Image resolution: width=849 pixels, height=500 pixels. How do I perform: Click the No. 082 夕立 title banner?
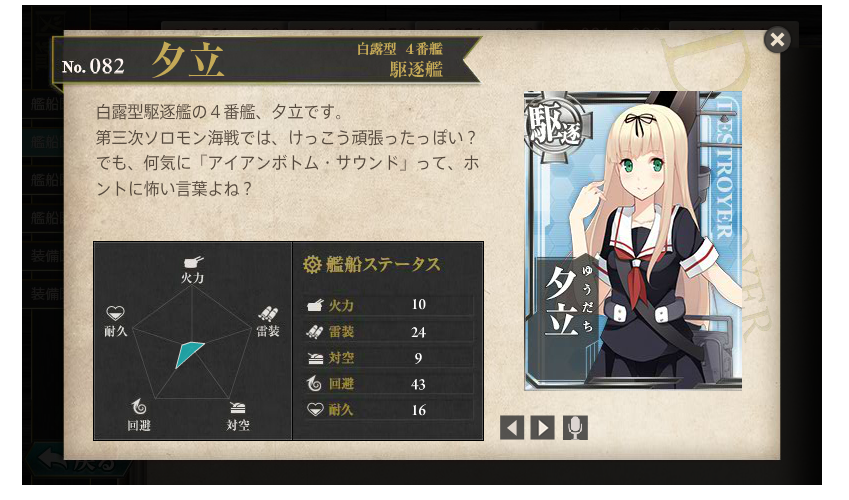pyautogui.click(x=265, y=60)
